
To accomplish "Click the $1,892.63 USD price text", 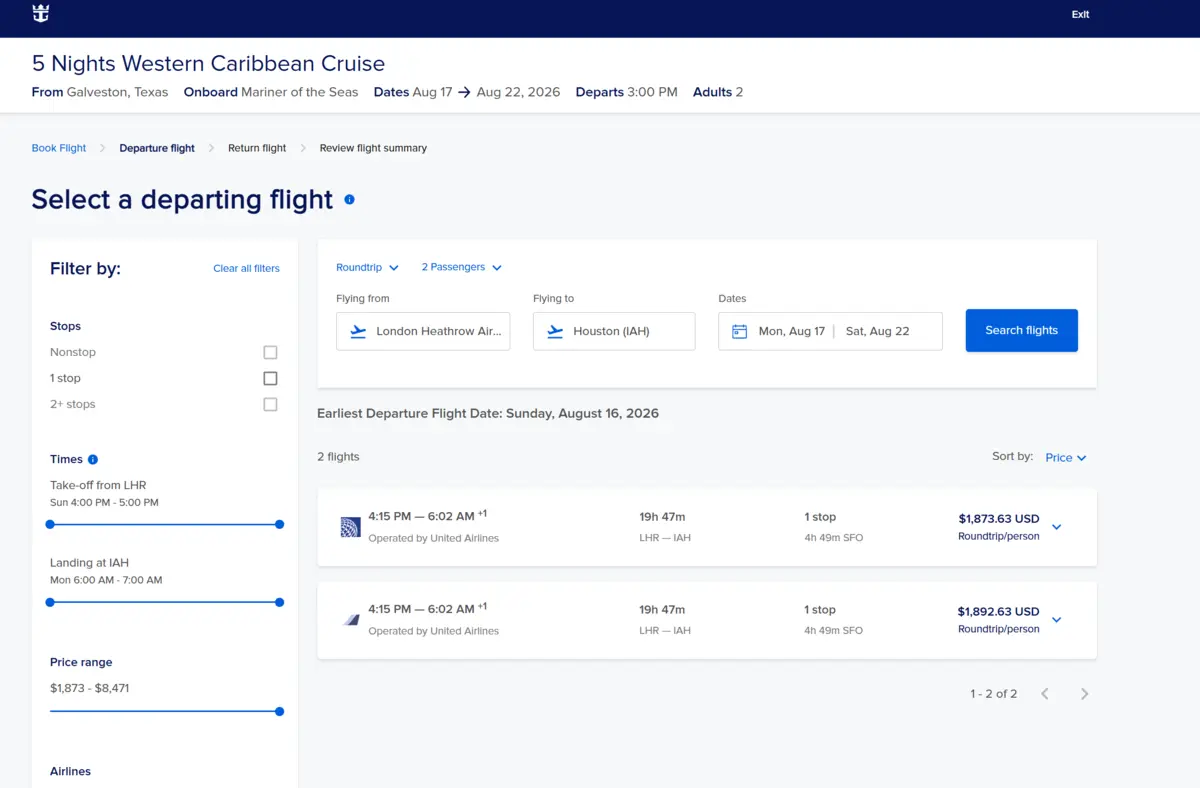I will click(x=998, y=612).
